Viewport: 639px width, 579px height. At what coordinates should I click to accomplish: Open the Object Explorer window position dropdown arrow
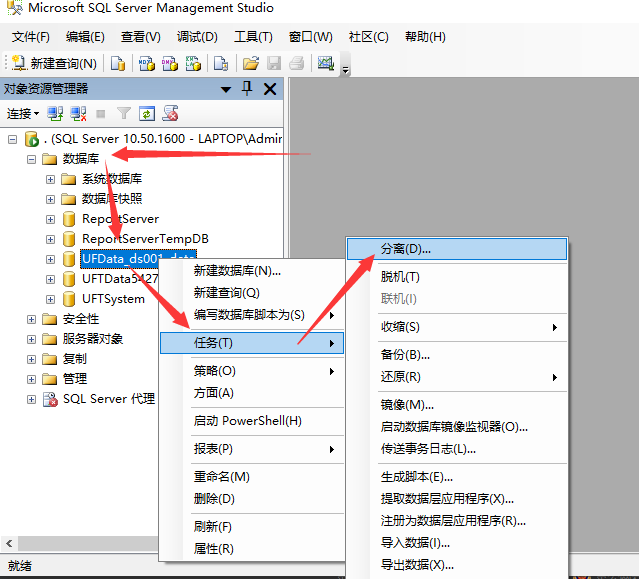tap(226, 89)
